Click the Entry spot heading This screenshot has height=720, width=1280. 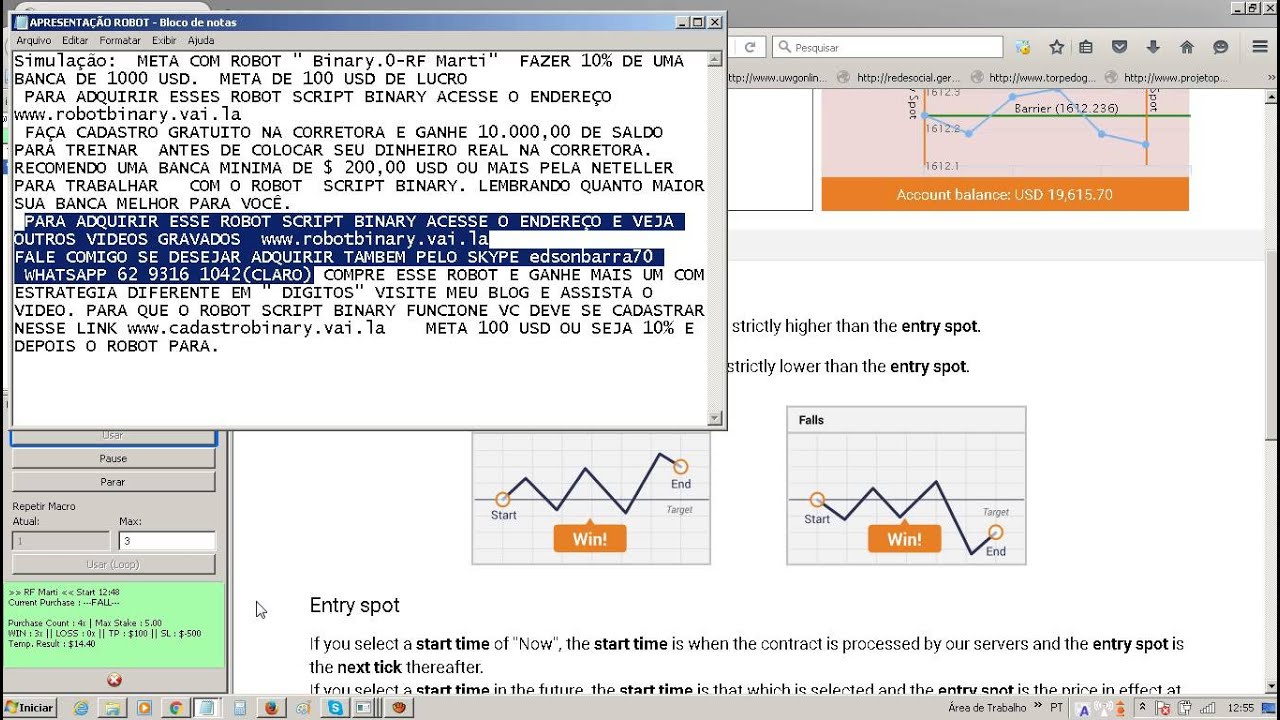354,605
